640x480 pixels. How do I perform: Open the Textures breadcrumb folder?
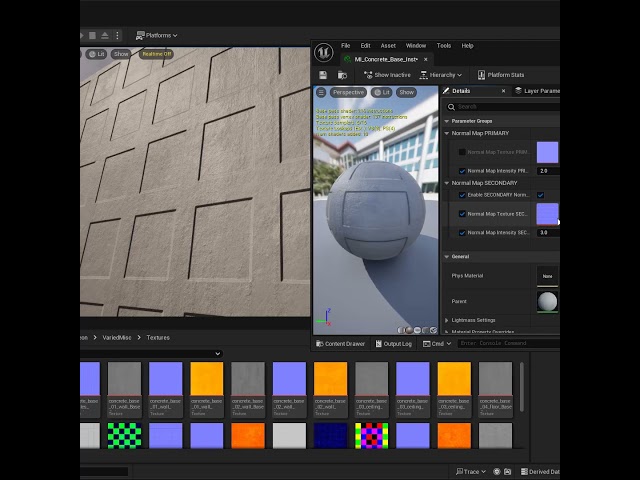(158, 338)
